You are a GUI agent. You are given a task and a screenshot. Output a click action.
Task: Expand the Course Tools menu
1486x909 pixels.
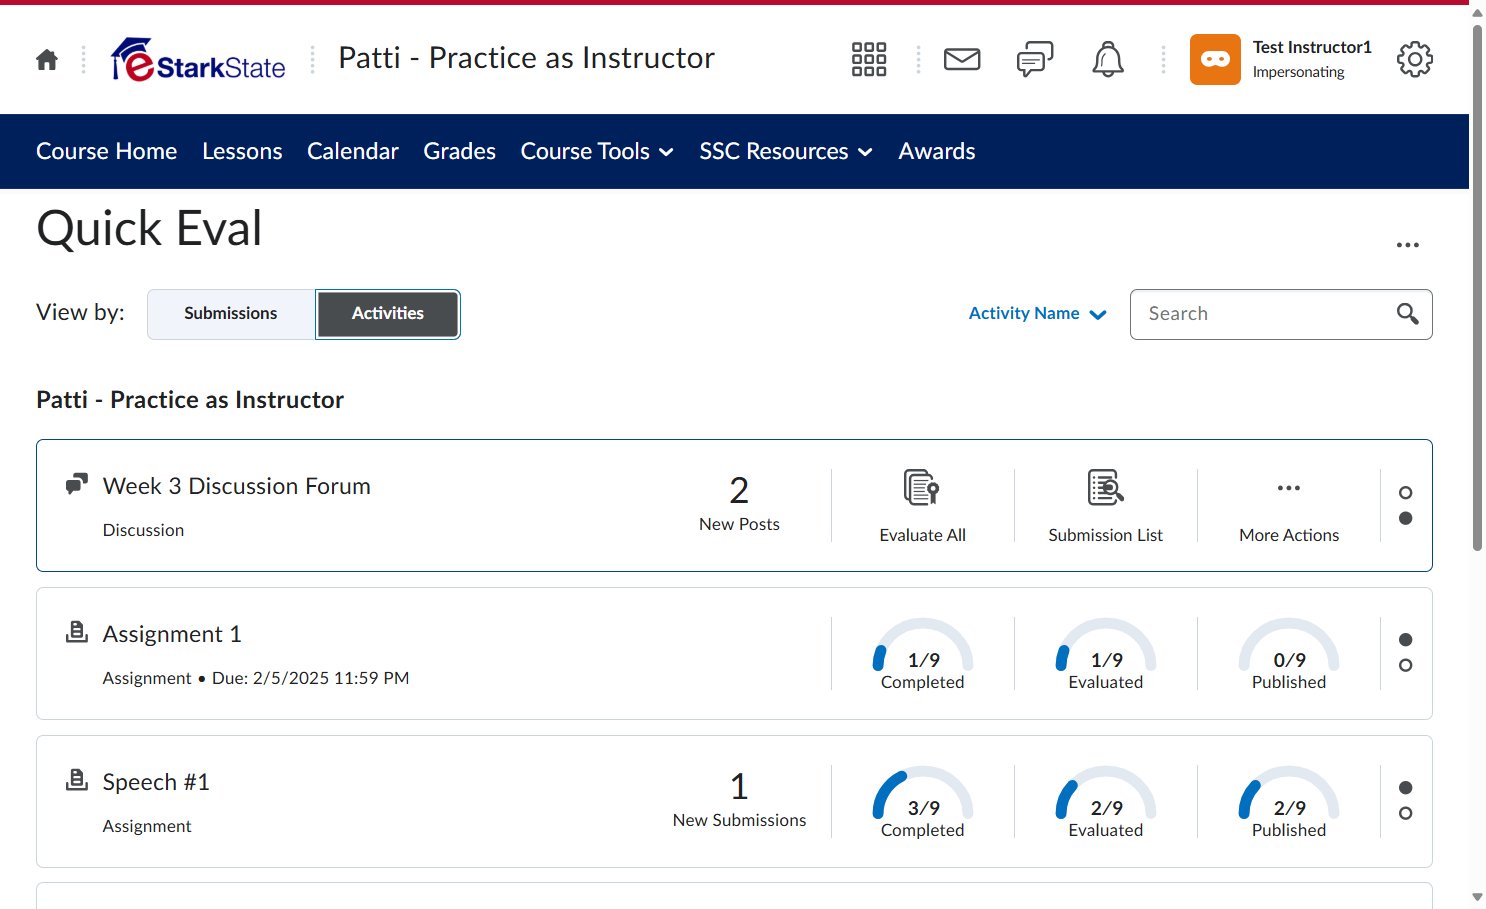point(597,151)
